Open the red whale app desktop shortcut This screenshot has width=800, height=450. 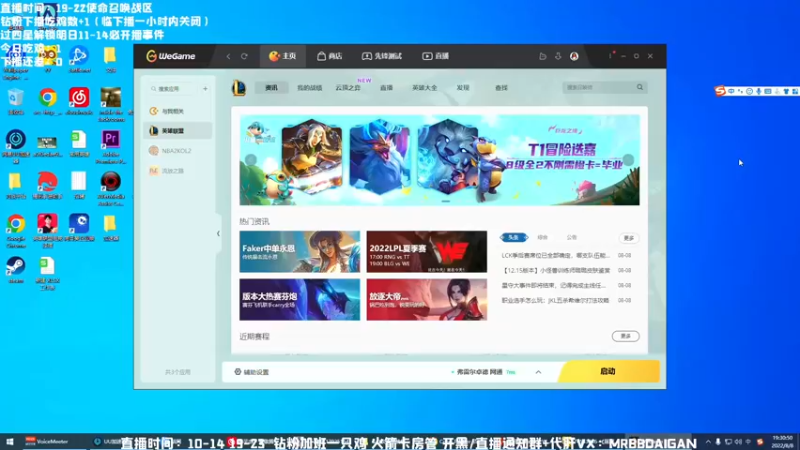[x=47, y=186]
